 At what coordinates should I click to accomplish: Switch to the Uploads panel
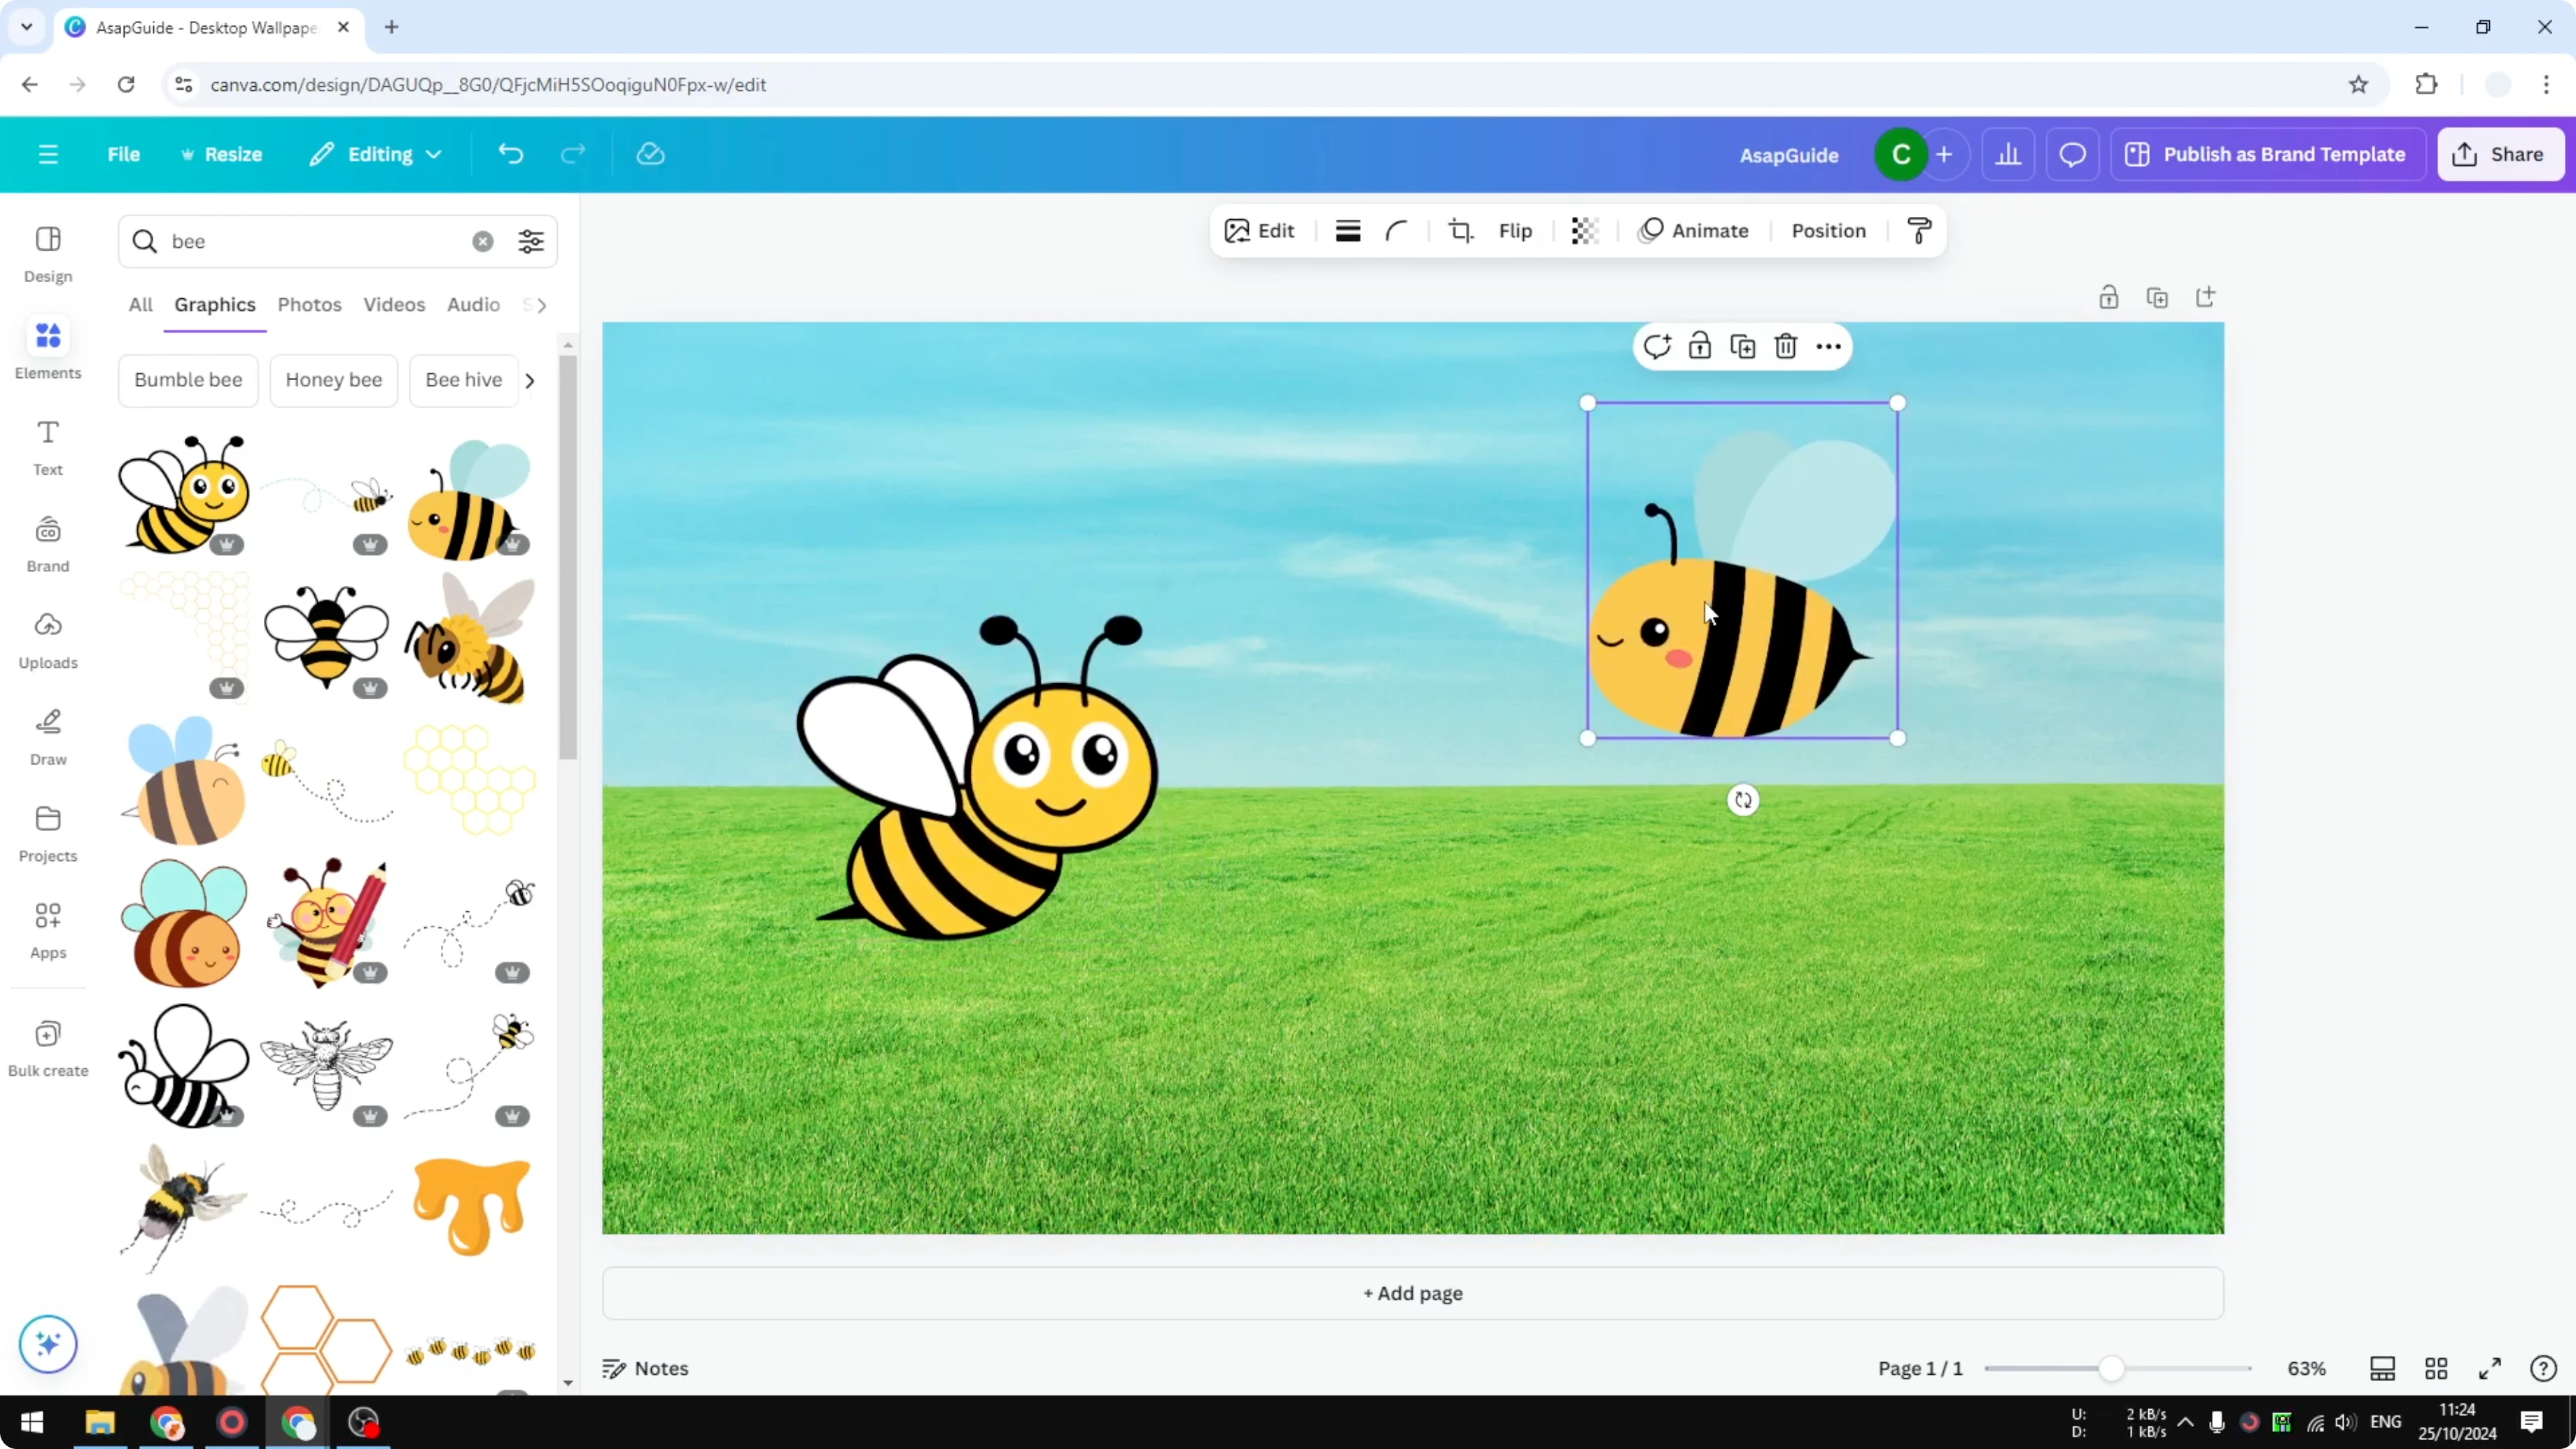pyautogui.click(x=47, y=640)
